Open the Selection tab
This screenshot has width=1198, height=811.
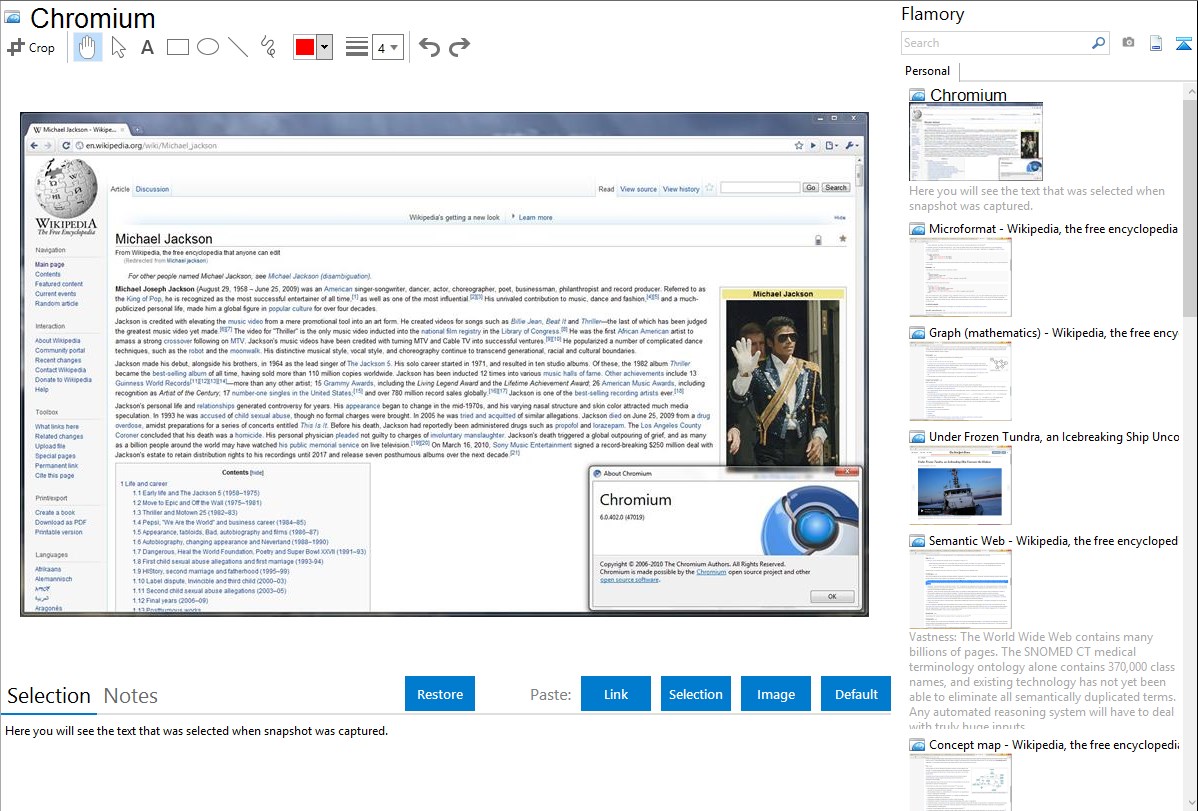(49, 696)
